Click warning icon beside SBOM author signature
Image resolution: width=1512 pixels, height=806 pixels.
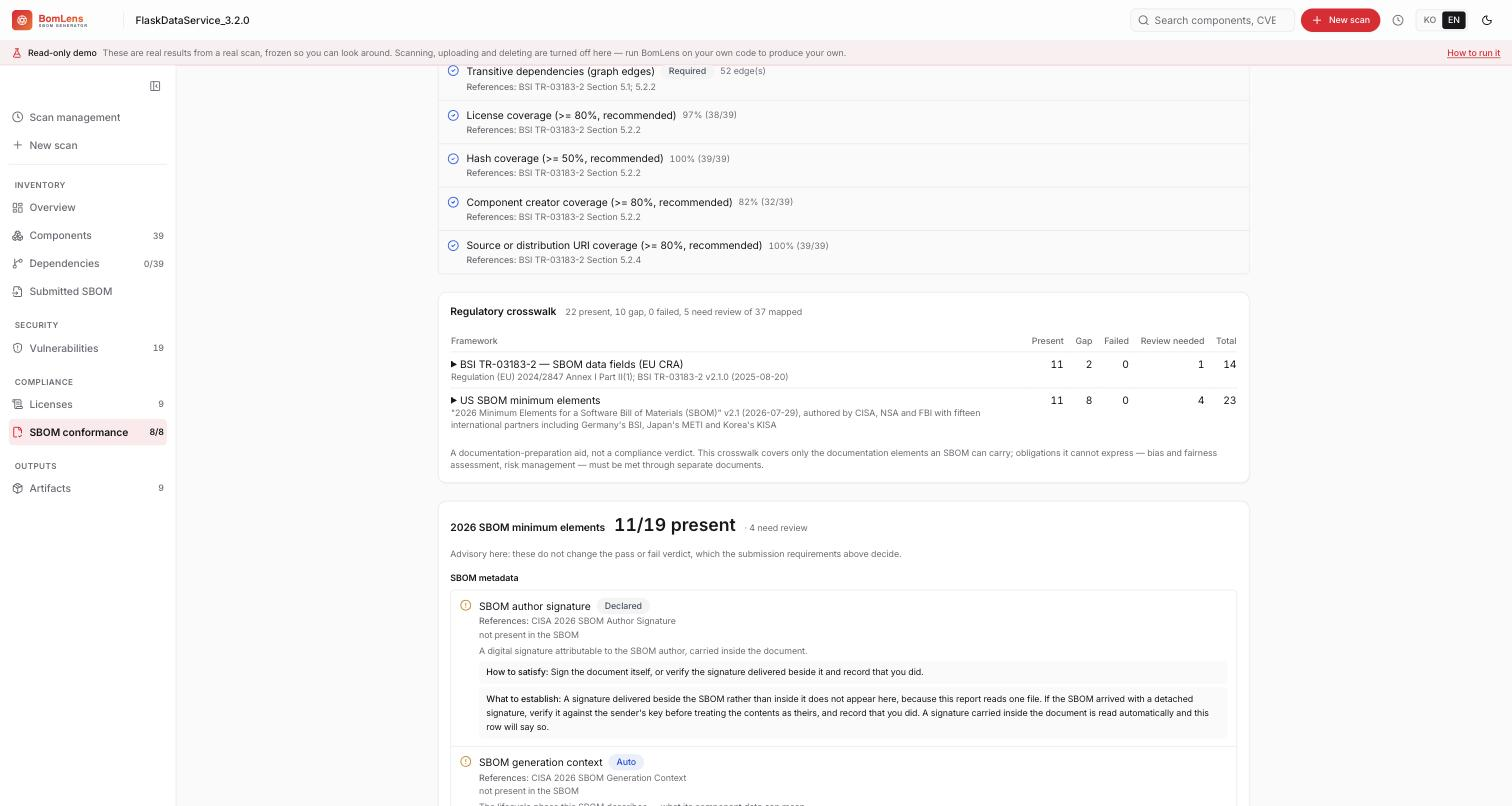pyautogui.click(x=465, y=605)
